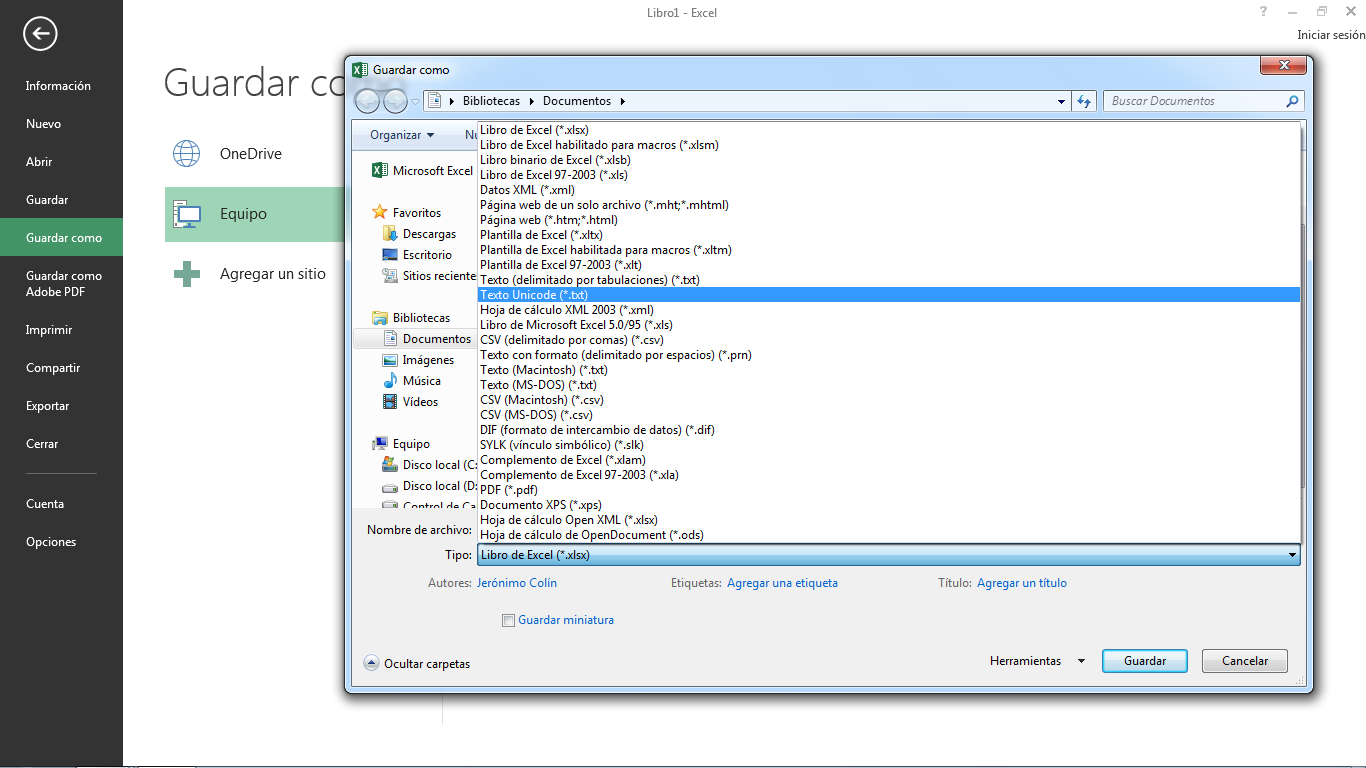Click the help question mark icon
The width and height of the screenshot is (1366, 768).
click(x=1264, y=11)
